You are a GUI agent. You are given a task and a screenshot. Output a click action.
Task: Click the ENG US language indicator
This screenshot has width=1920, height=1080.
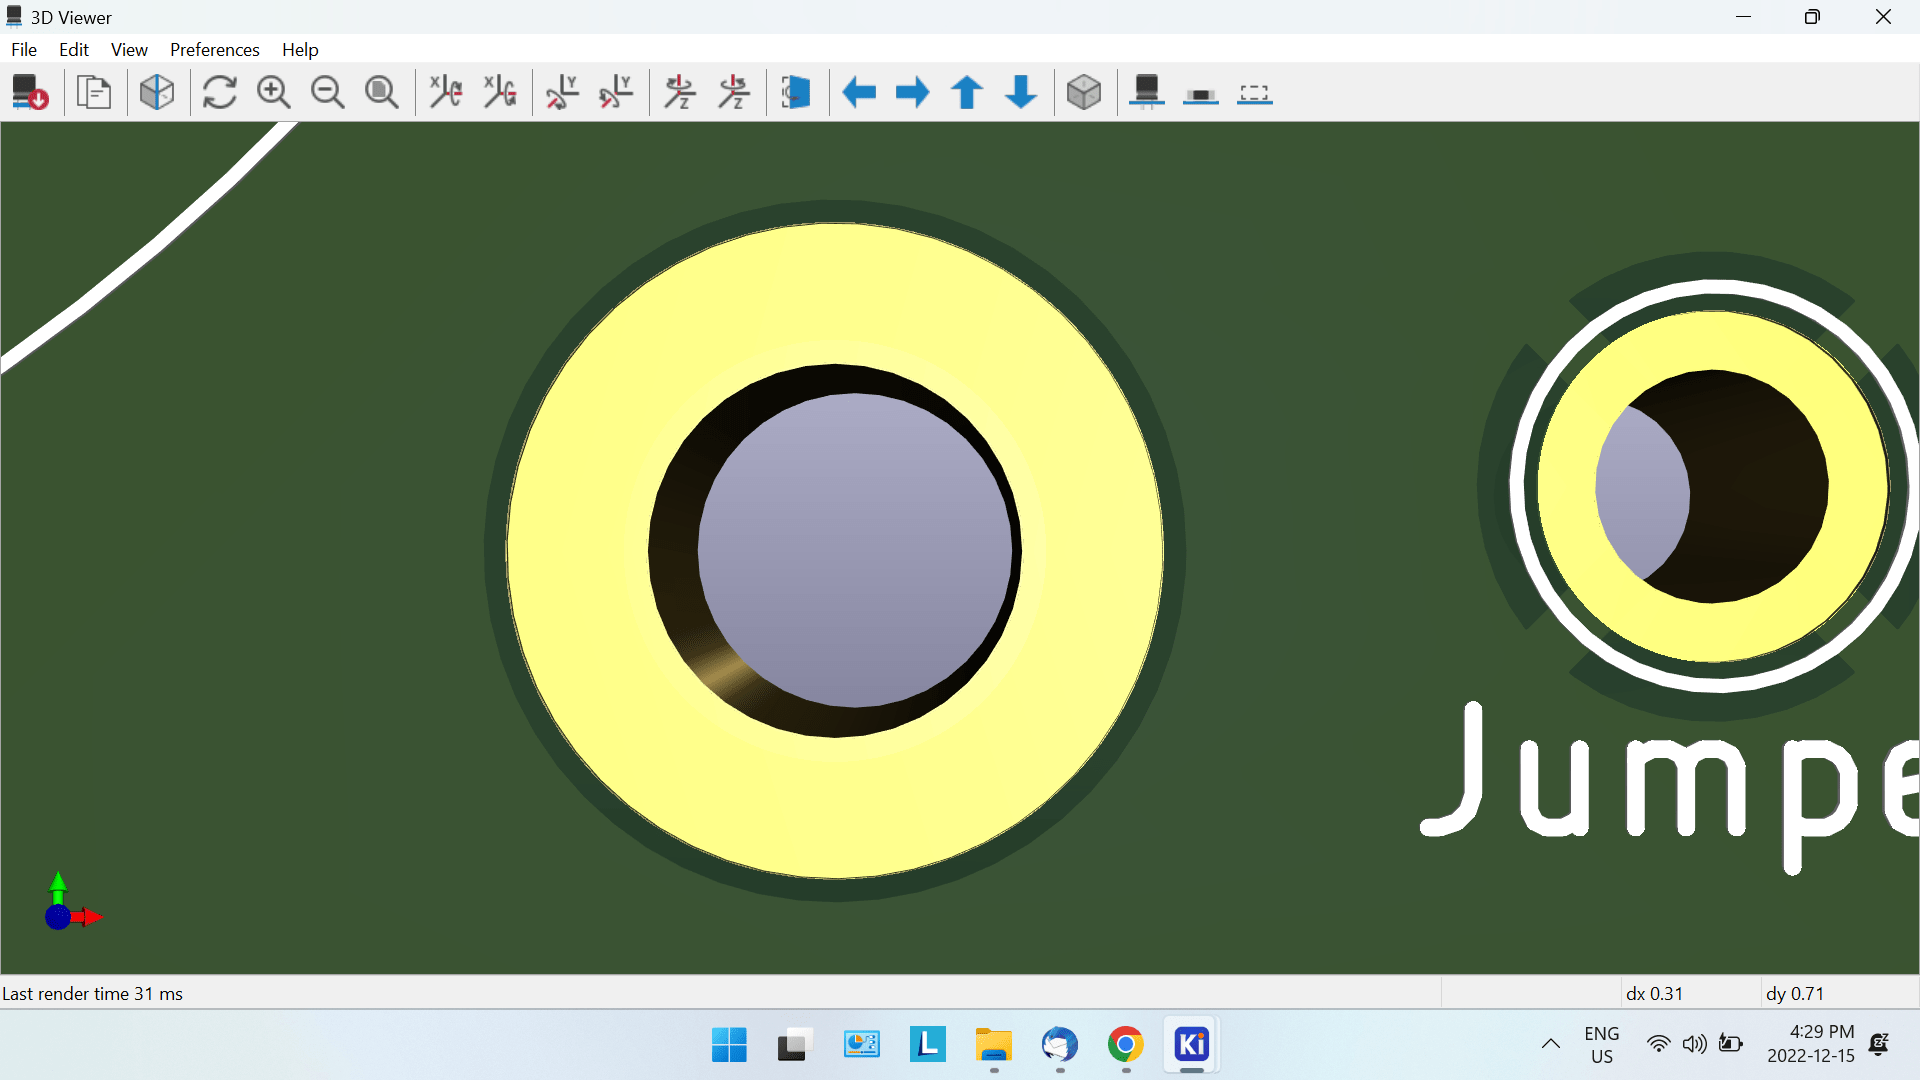(x=1602, y=1045)
